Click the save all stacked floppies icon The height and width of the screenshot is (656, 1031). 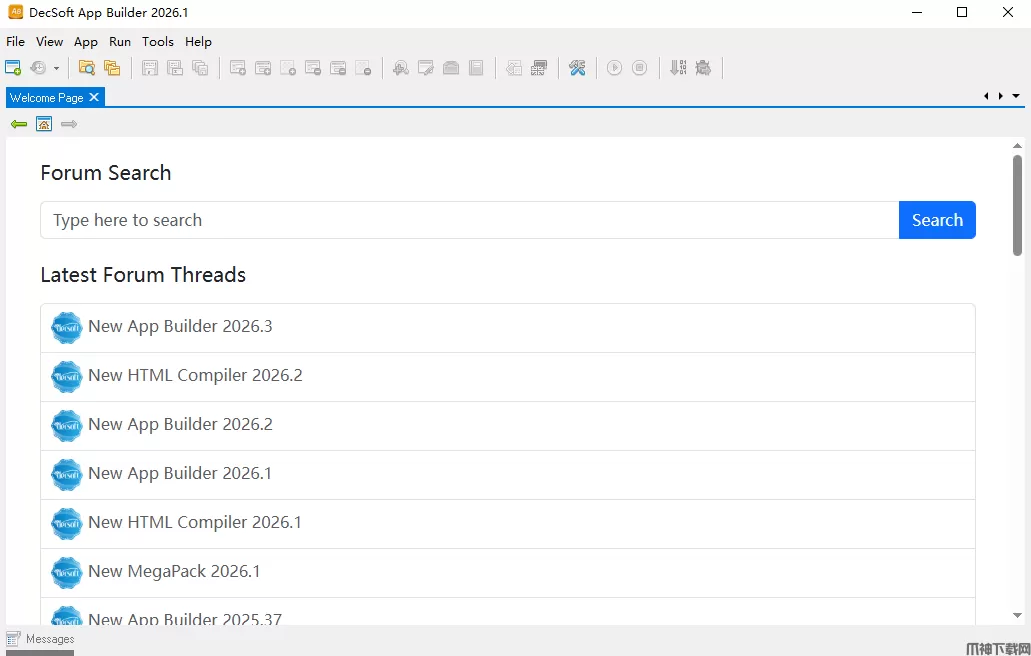(x=201, y=67)
